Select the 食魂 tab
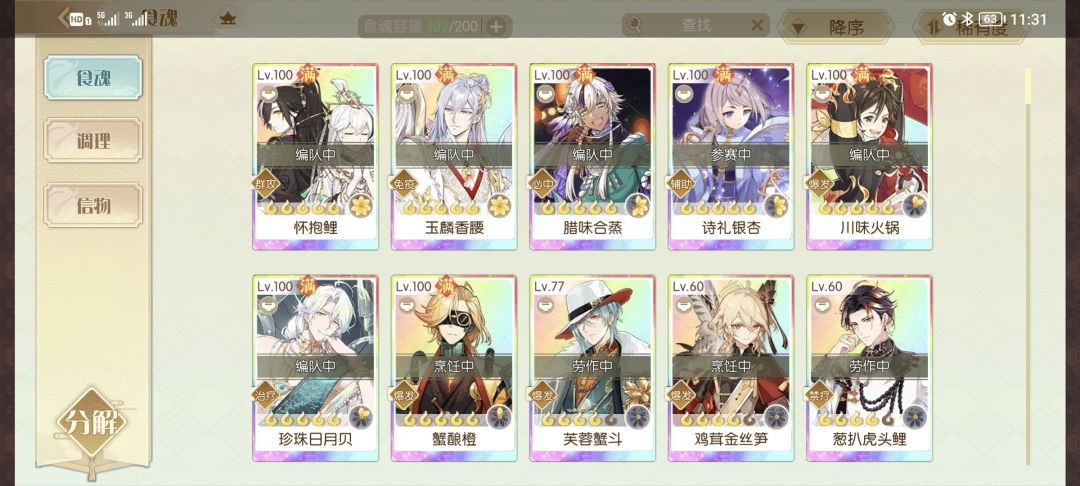This screenshot has height=486, width=1080. (93, 78)
